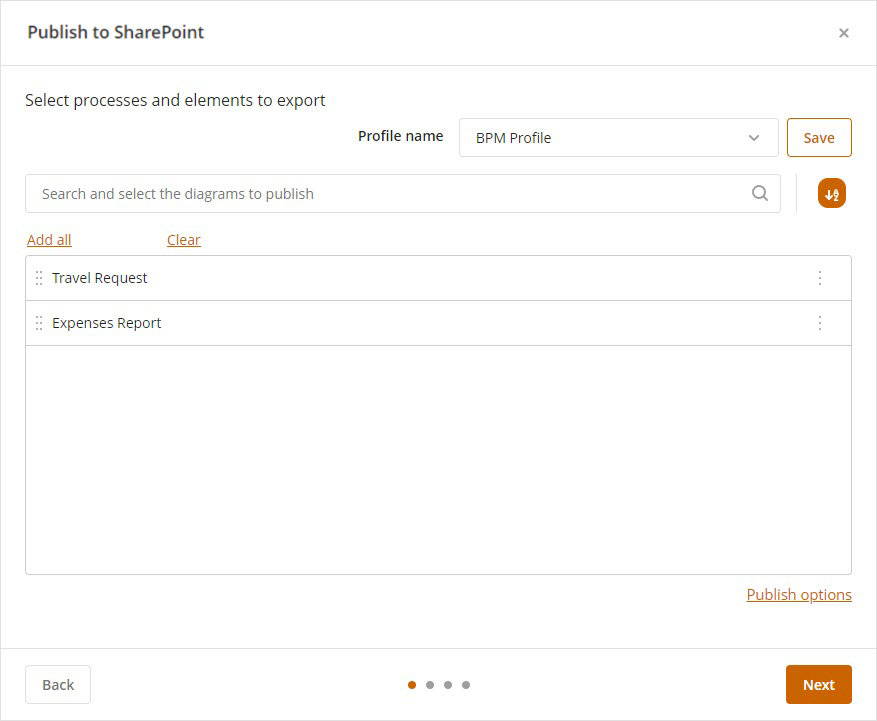Jump to the second wizard step dot
Image resolution: width=877 pixels, height=721 pixels.
click(x=430, y=685)
